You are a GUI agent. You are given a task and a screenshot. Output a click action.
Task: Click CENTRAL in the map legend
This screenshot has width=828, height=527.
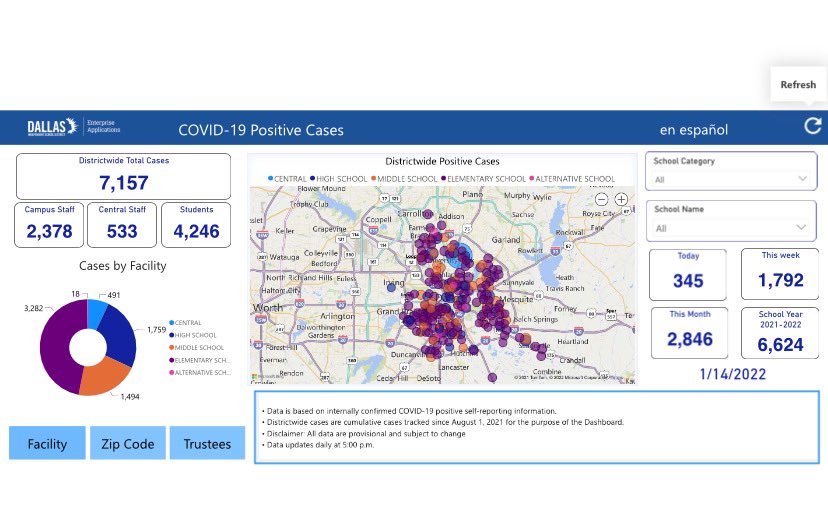coord(287,179)
